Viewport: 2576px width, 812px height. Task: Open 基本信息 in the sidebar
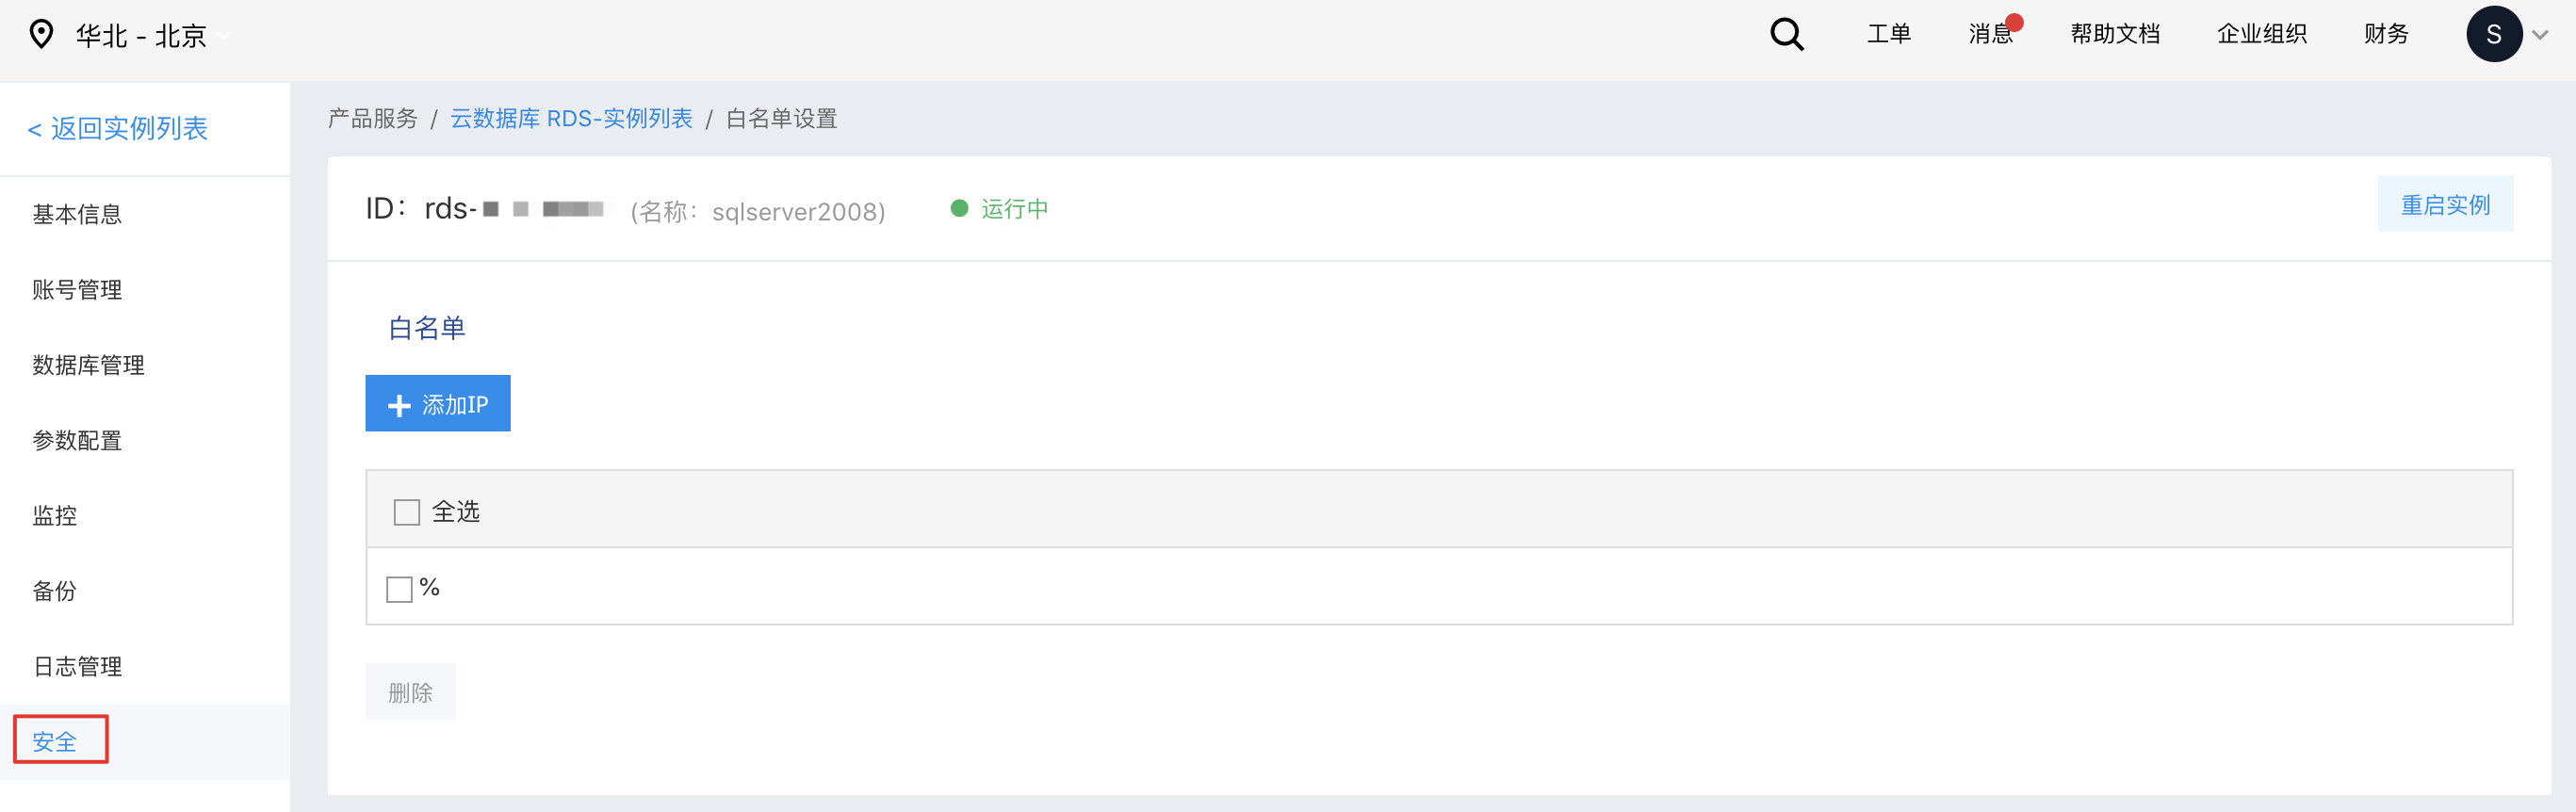(x=77, y=214)
